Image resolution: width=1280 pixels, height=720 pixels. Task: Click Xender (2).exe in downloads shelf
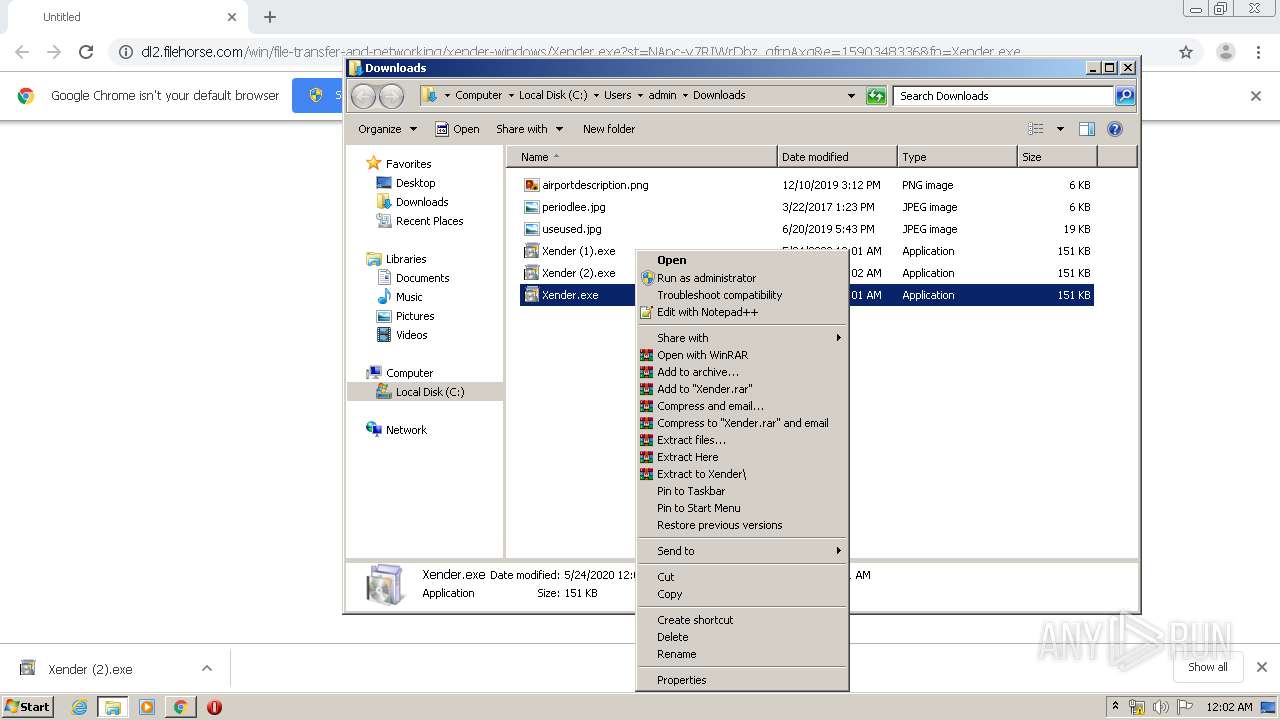(90, 669)
